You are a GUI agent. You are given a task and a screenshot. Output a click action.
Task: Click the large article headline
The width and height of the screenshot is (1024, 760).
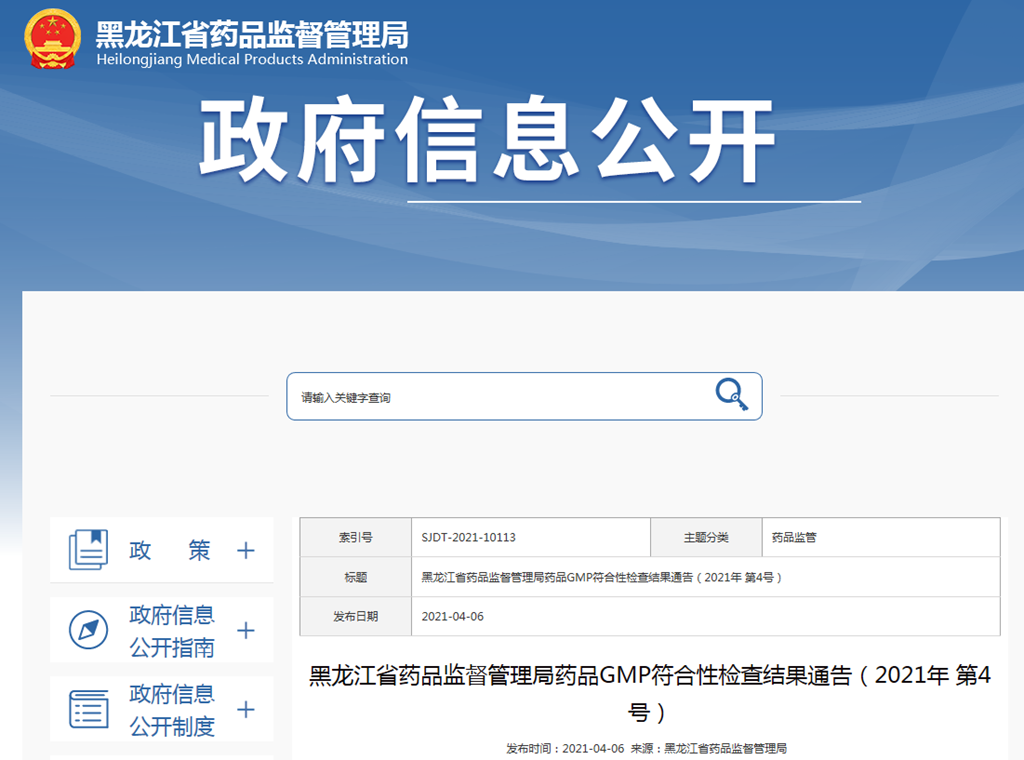[649, 693]
